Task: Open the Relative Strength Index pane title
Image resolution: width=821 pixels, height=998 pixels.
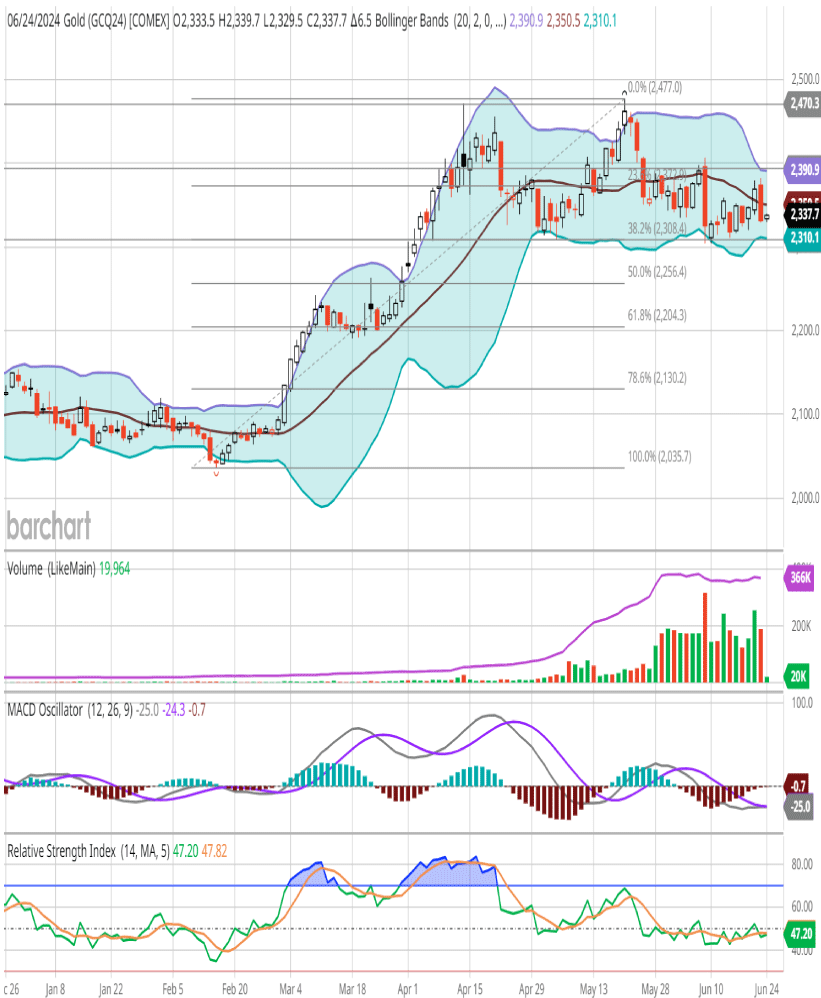Action: click(73, 850)
